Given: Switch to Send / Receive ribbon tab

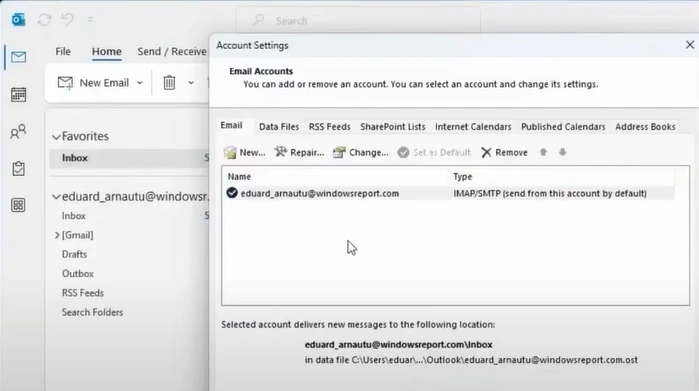Looking at the screenshot, I should click(x=172, y=52).
